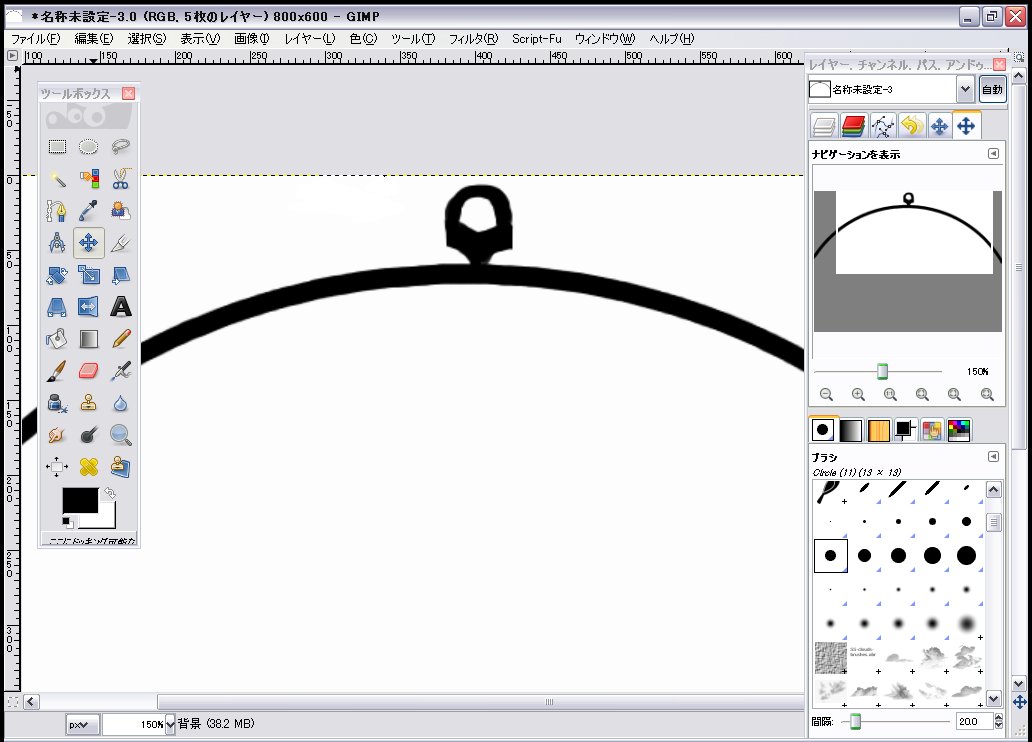Select the Paintbrush tool
The width and height of the screenshot is (1032, 742).
click(57, 371)
